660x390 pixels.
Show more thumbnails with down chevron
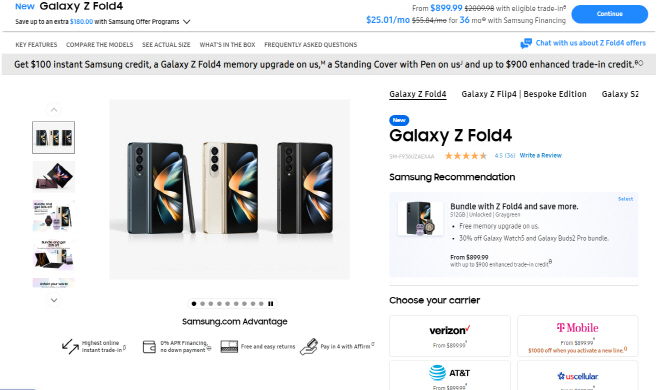click(53, 300)
